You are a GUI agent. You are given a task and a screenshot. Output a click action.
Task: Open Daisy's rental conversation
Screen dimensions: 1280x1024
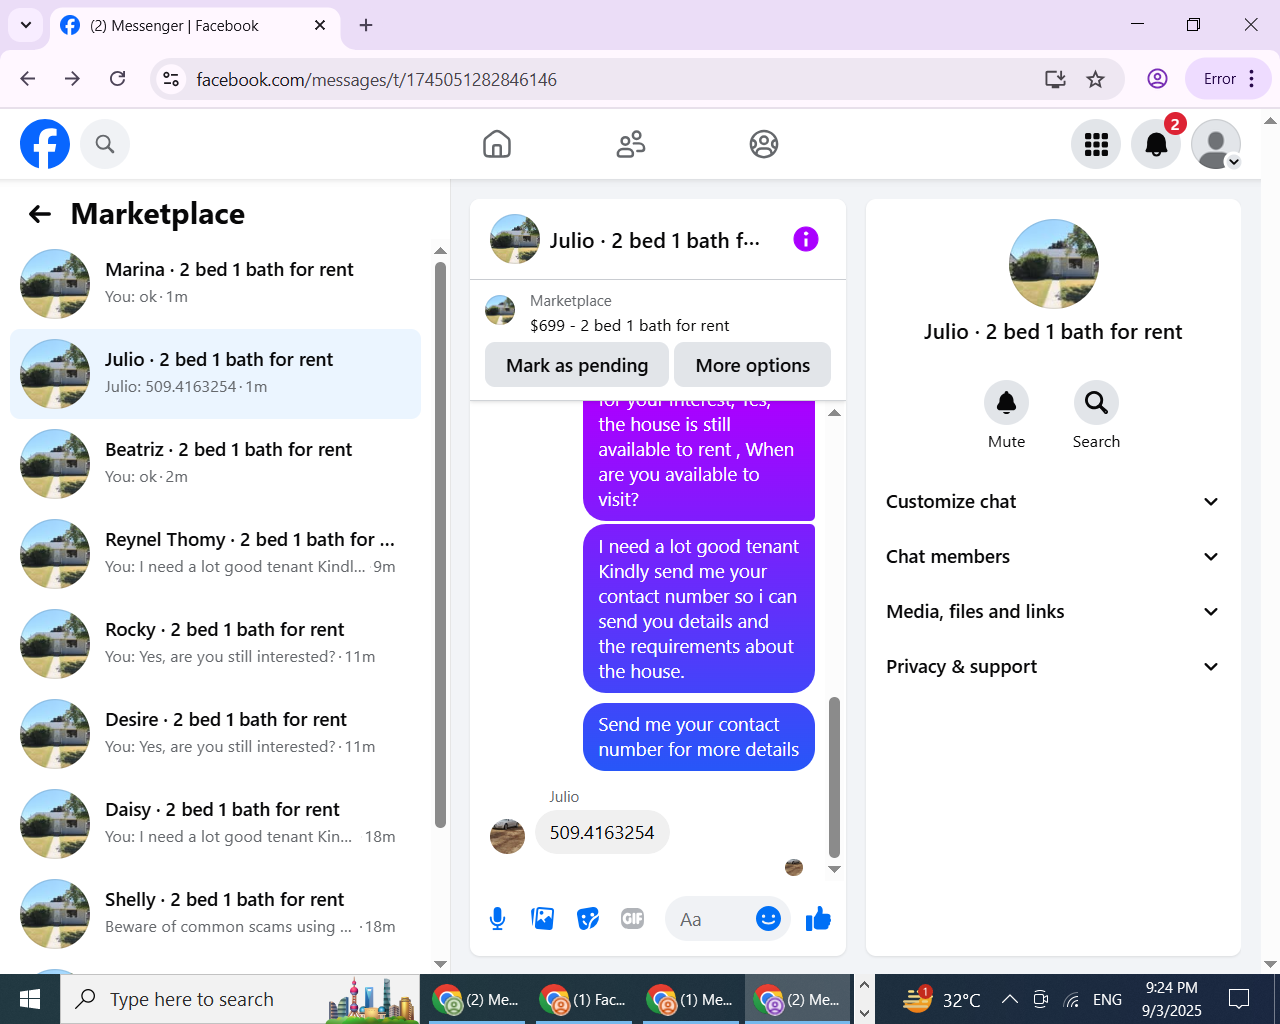point(215,824)
